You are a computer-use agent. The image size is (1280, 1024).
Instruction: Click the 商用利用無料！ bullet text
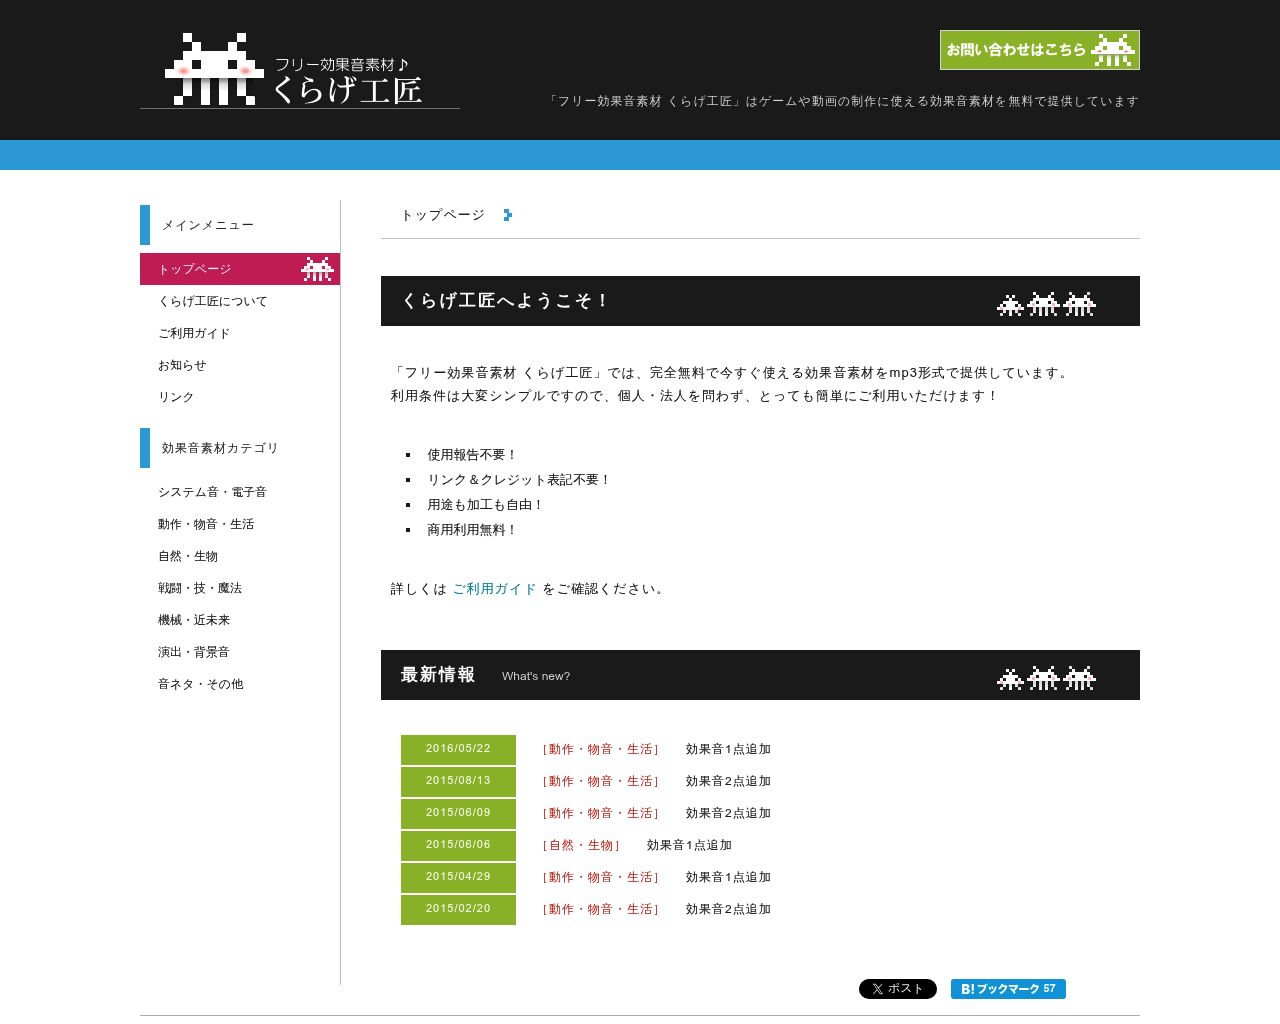click(x=472, y=530)
